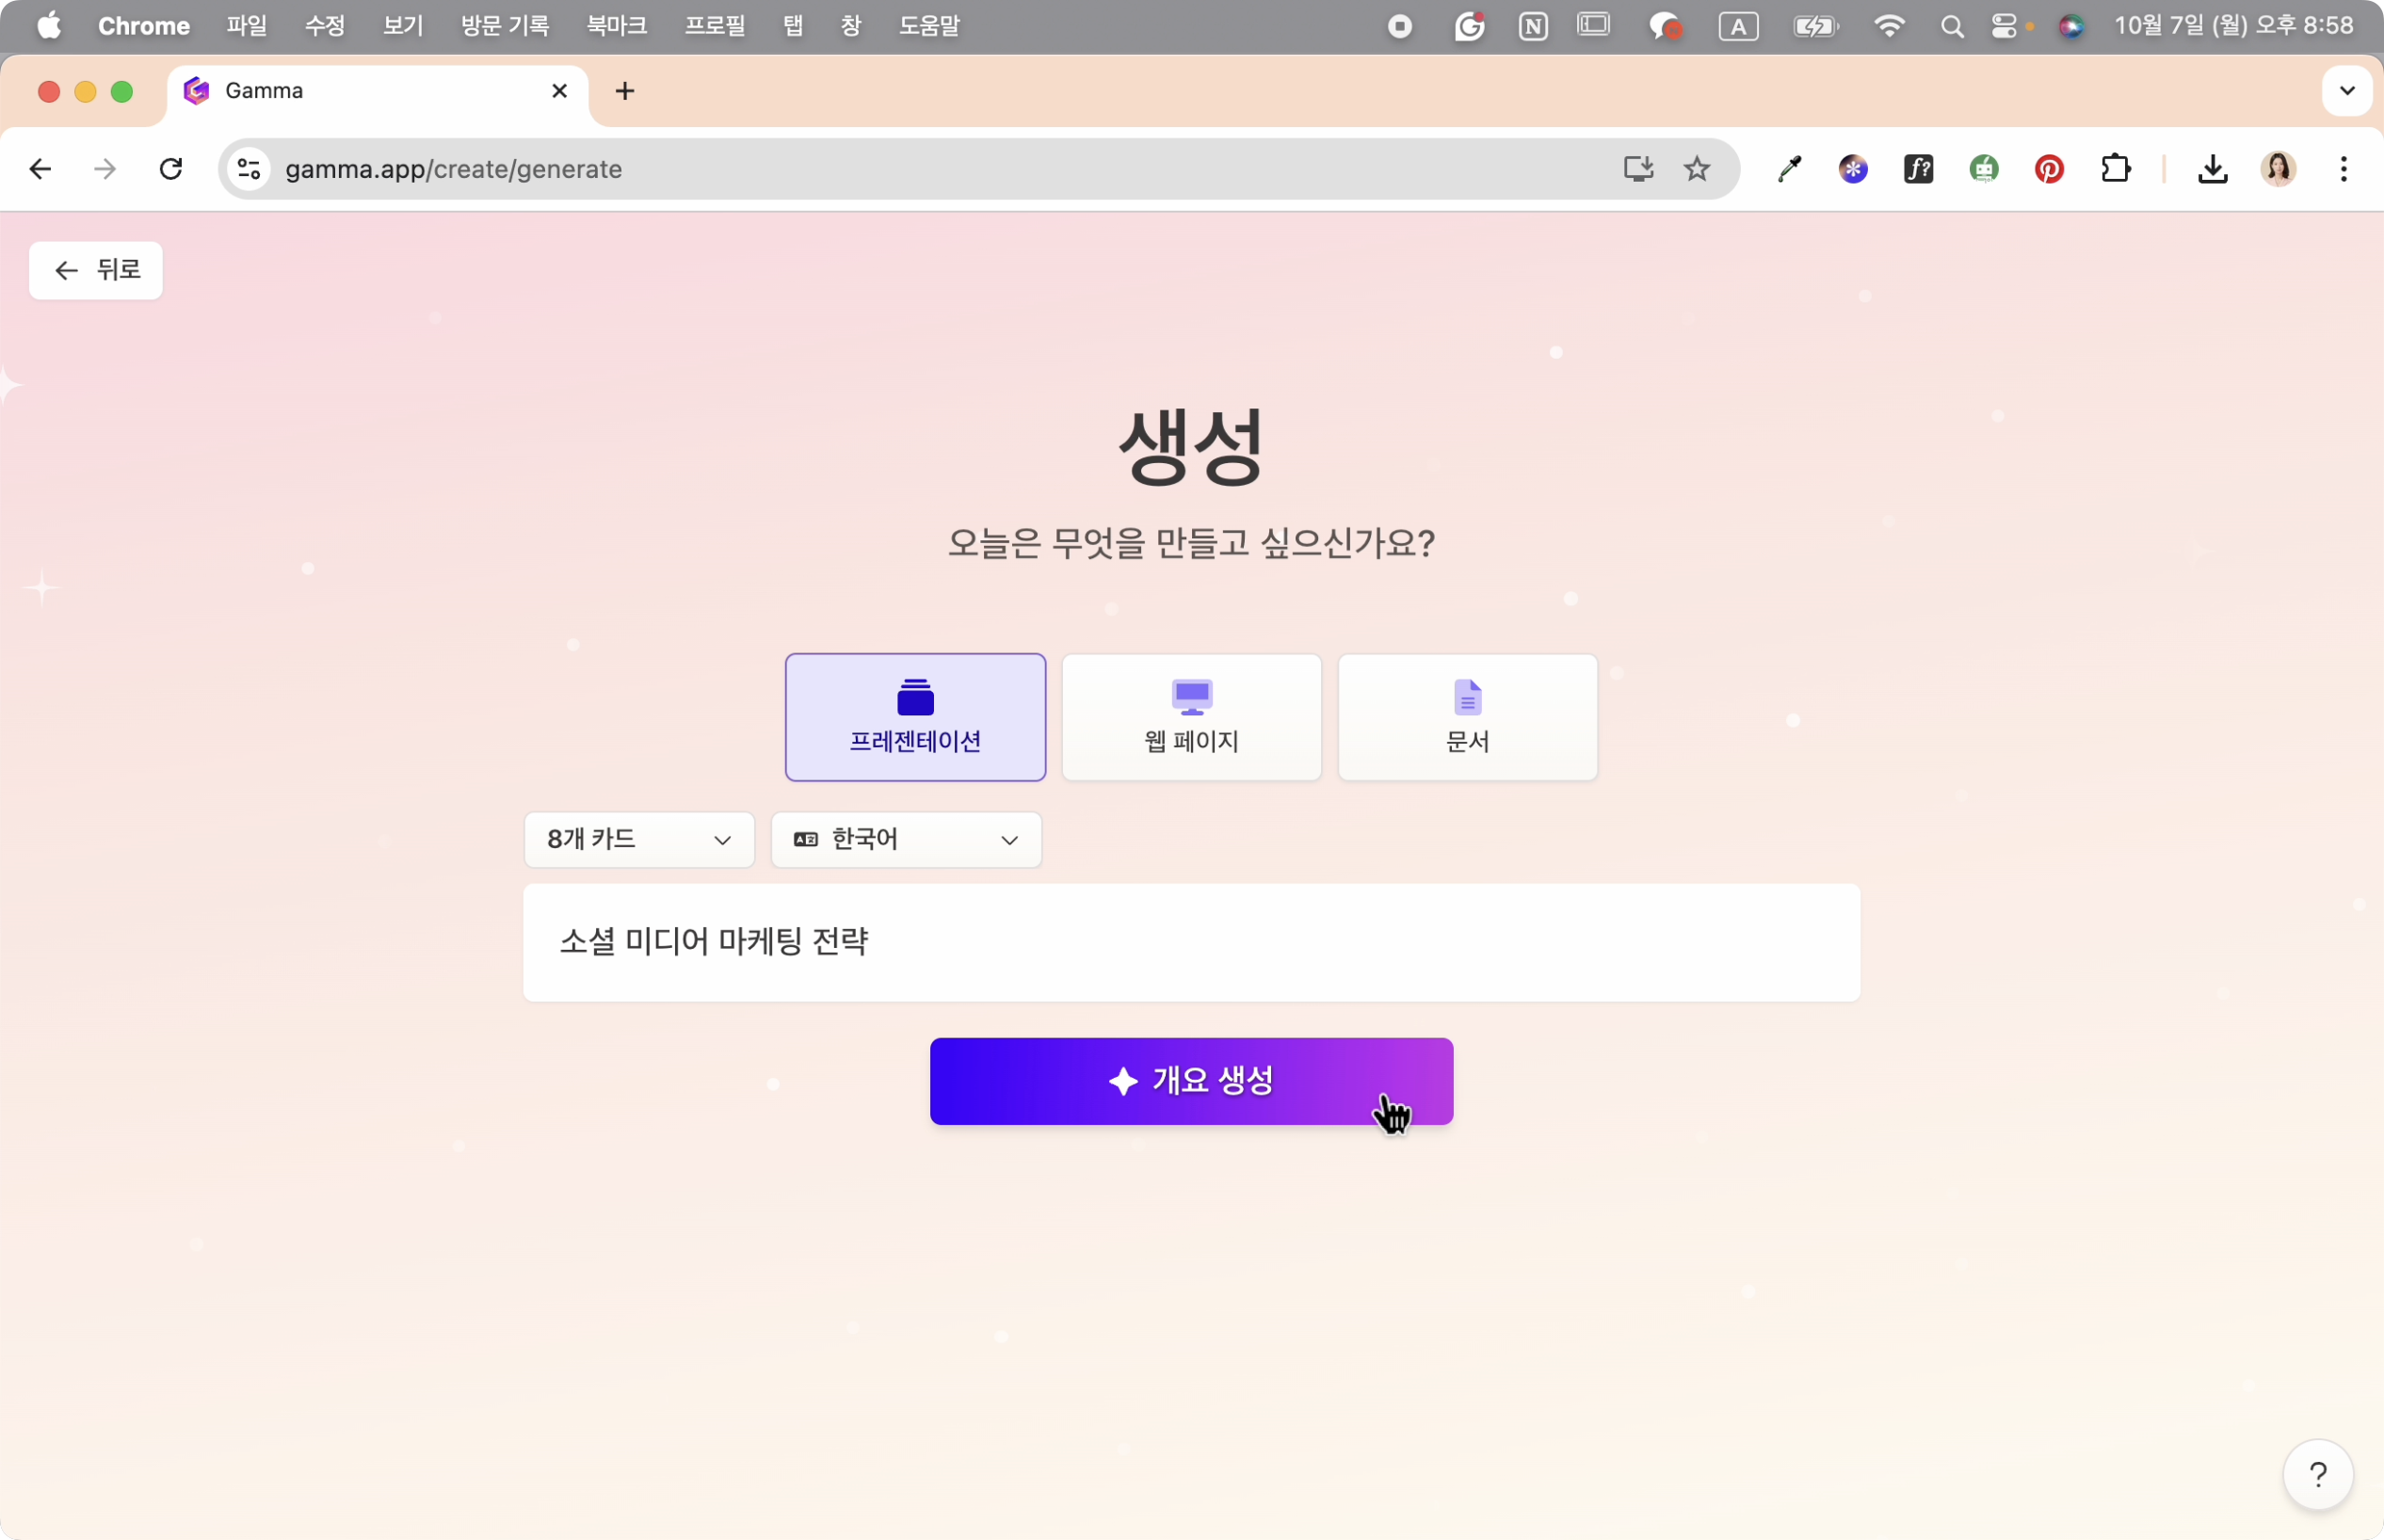Select the 문서 format option

click(x=1467, y=717)
